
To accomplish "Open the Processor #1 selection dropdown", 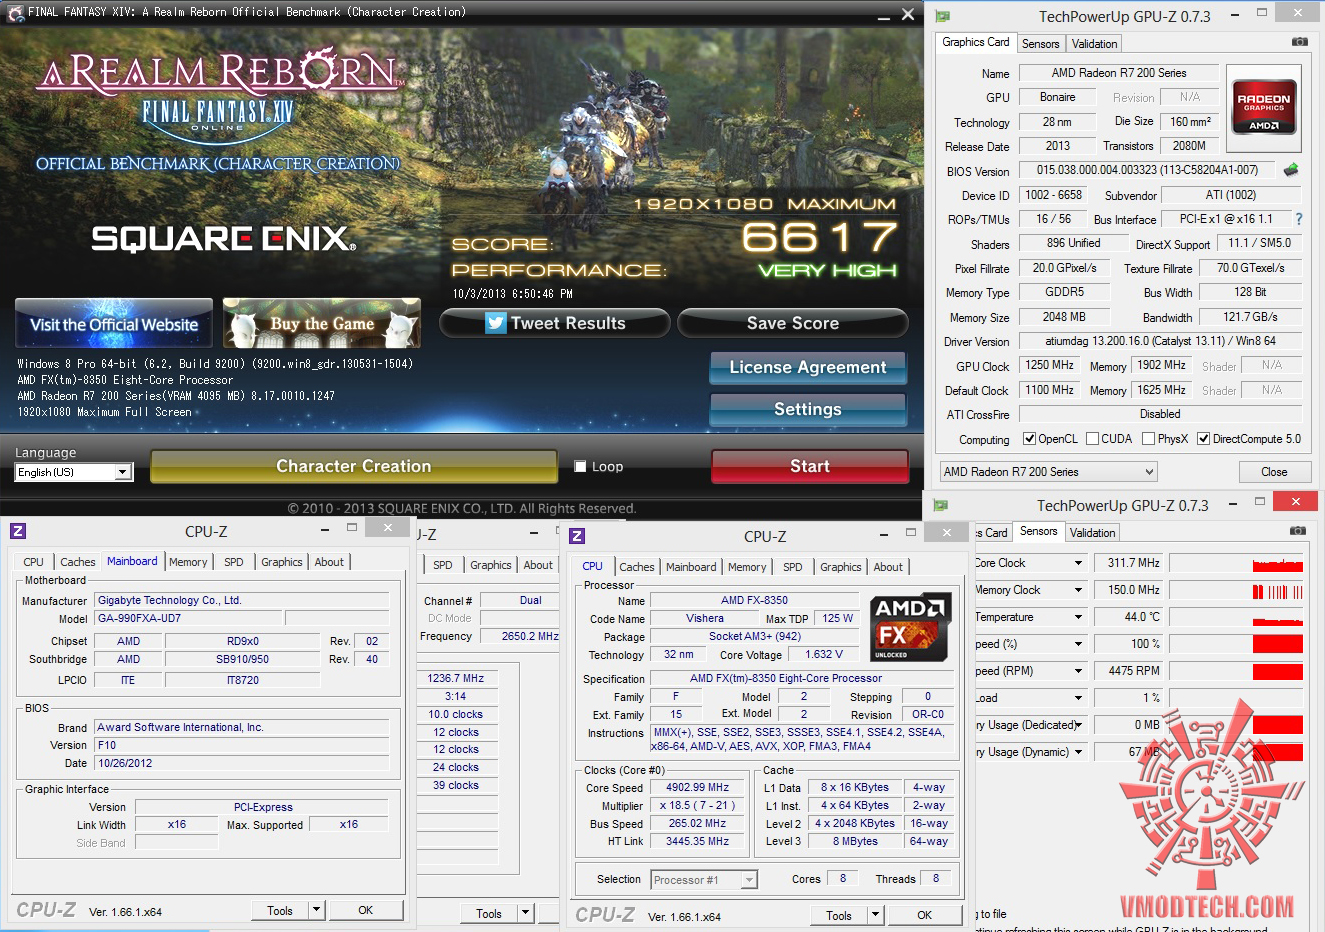I will [704, 880].
